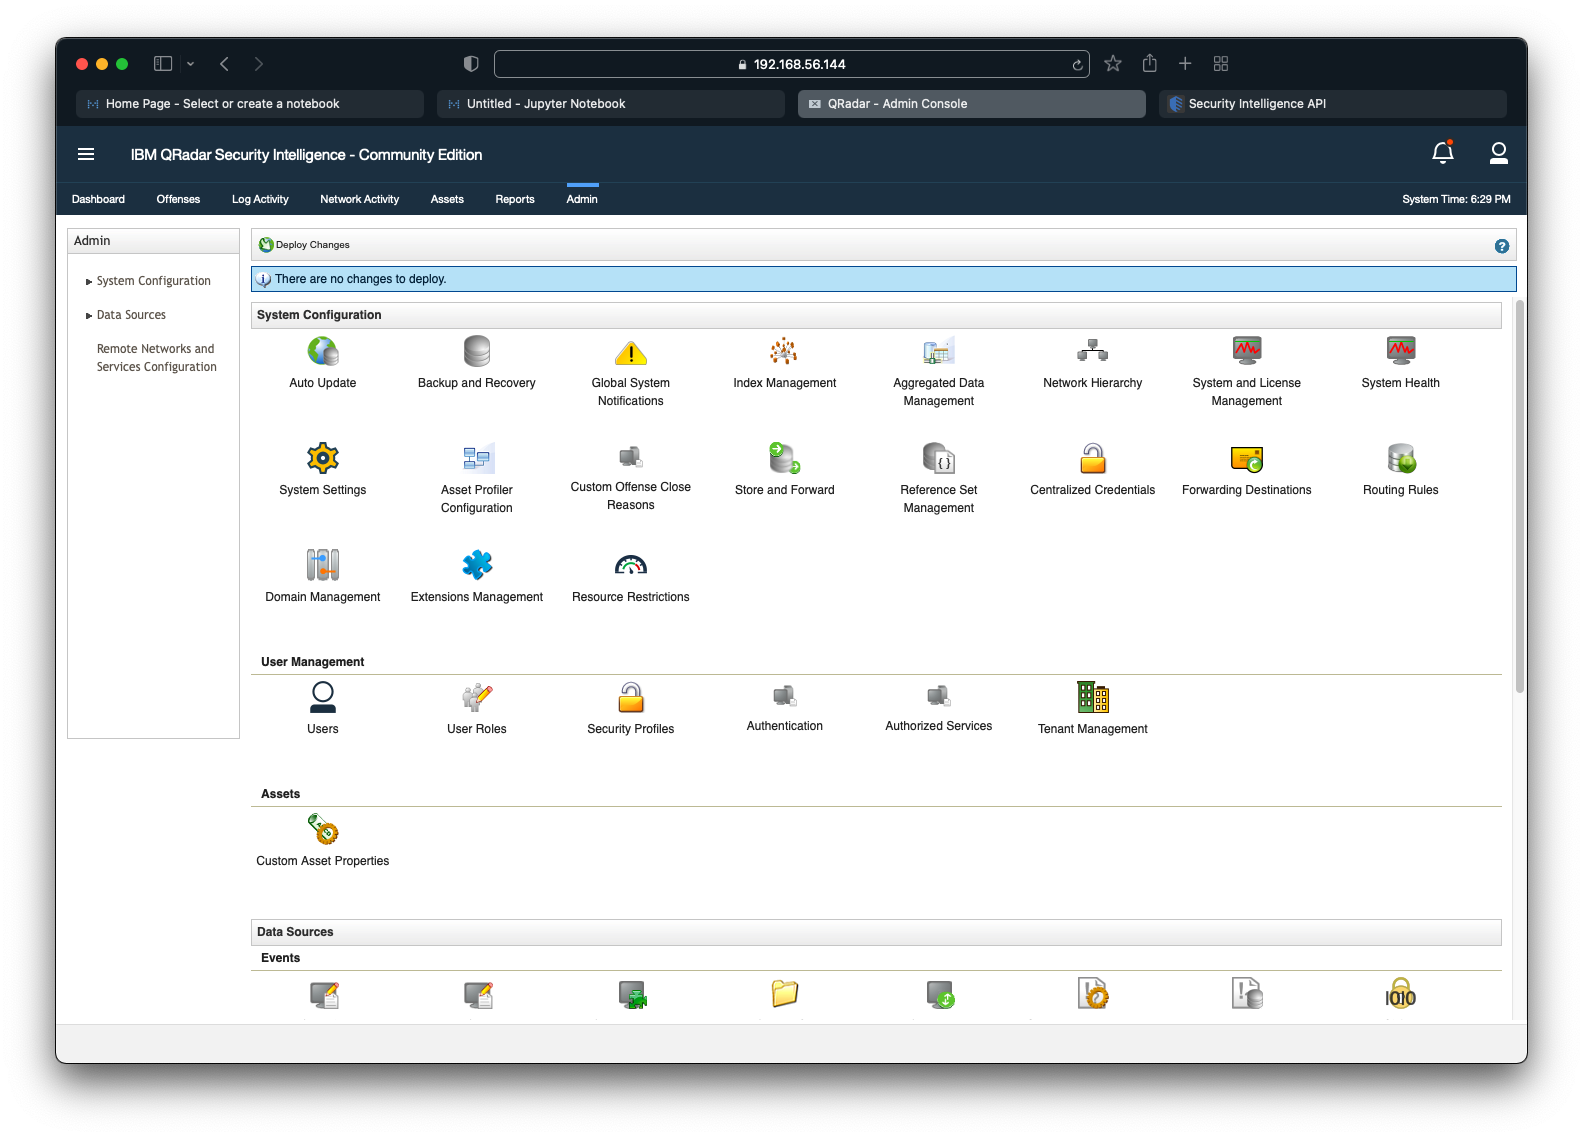Switch to the Network Activity tab
This screenshot has width=1583, height=1137.
coord(359,199)
